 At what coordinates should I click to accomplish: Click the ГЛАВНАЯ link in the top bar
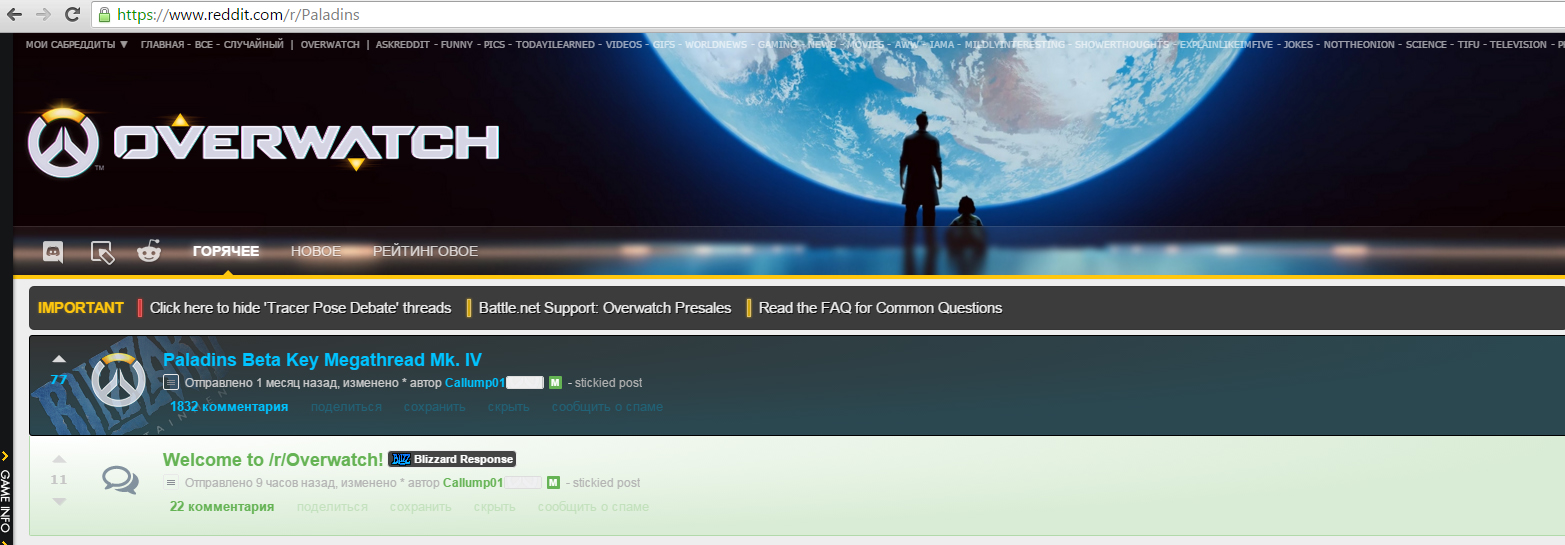pos(163,44)
